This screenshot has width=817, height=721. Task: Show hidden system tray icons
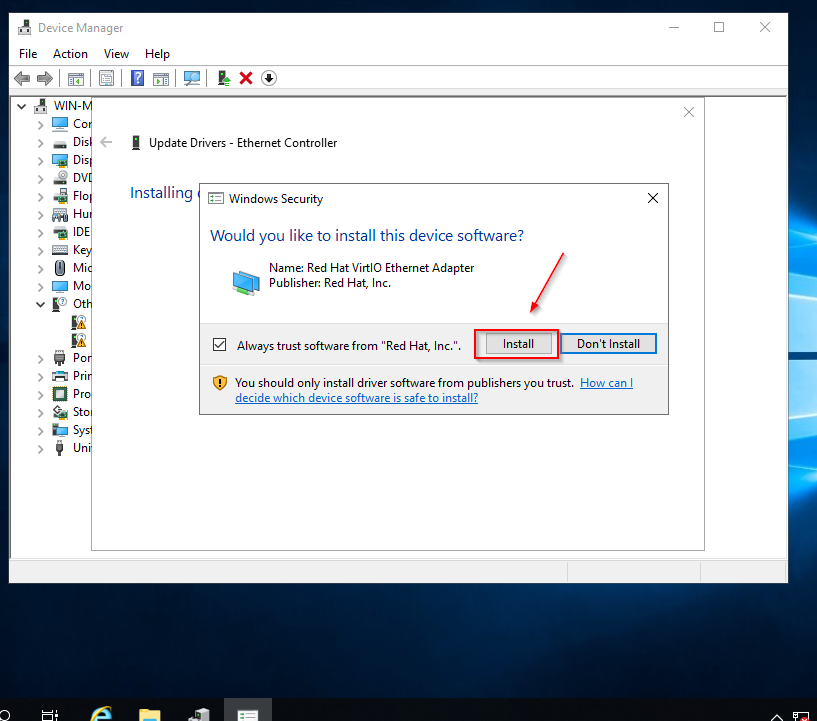(776, 717)
